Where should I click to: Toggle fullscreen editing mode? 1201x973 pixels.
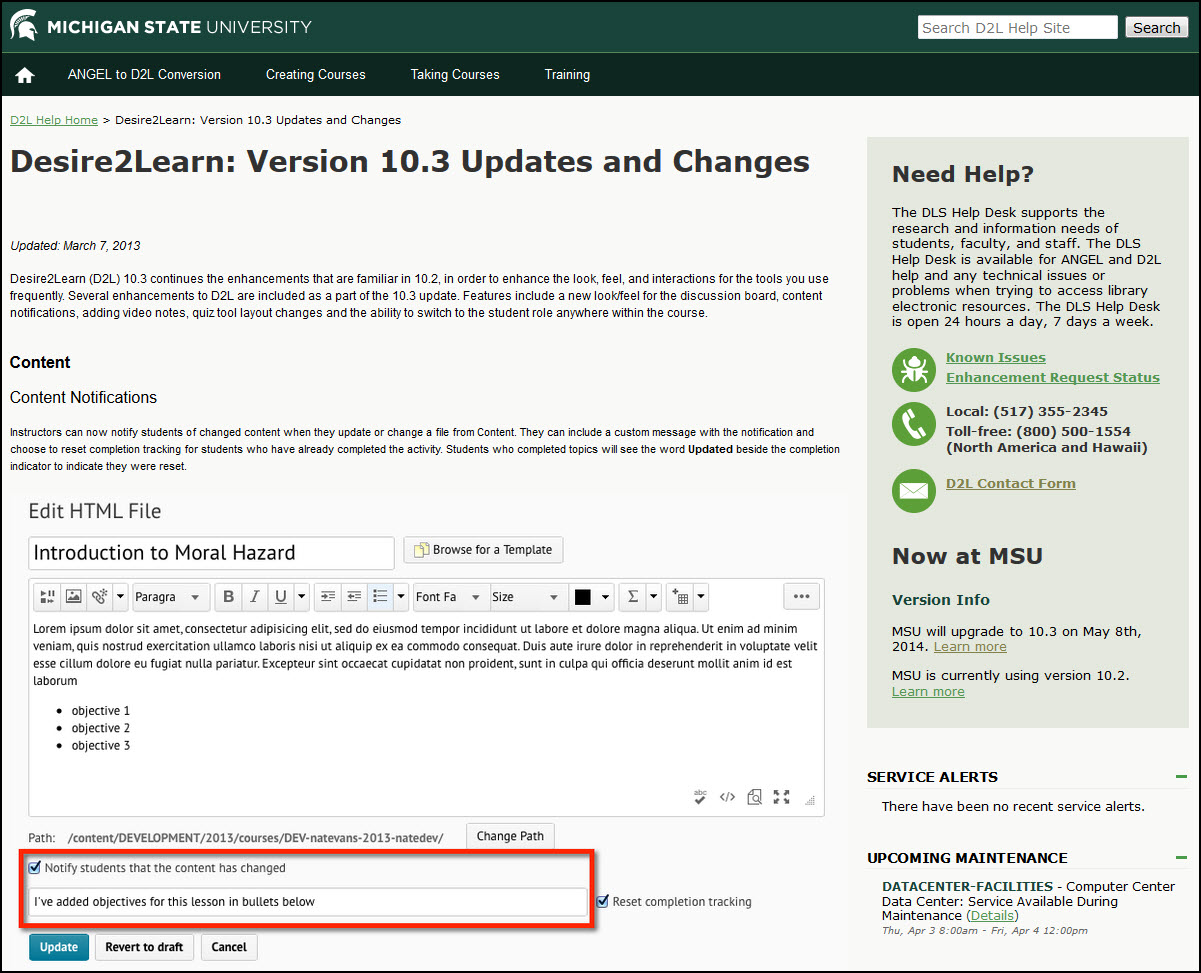tap(780, 797)
